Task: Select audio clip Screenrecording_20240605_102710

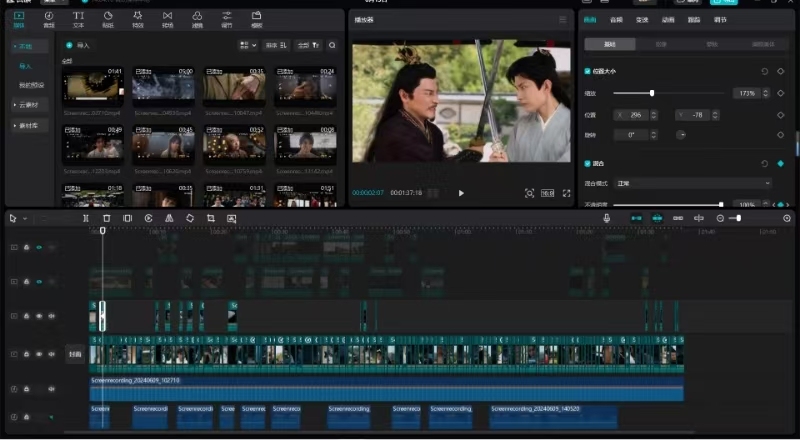Action: tap(386, 389)
